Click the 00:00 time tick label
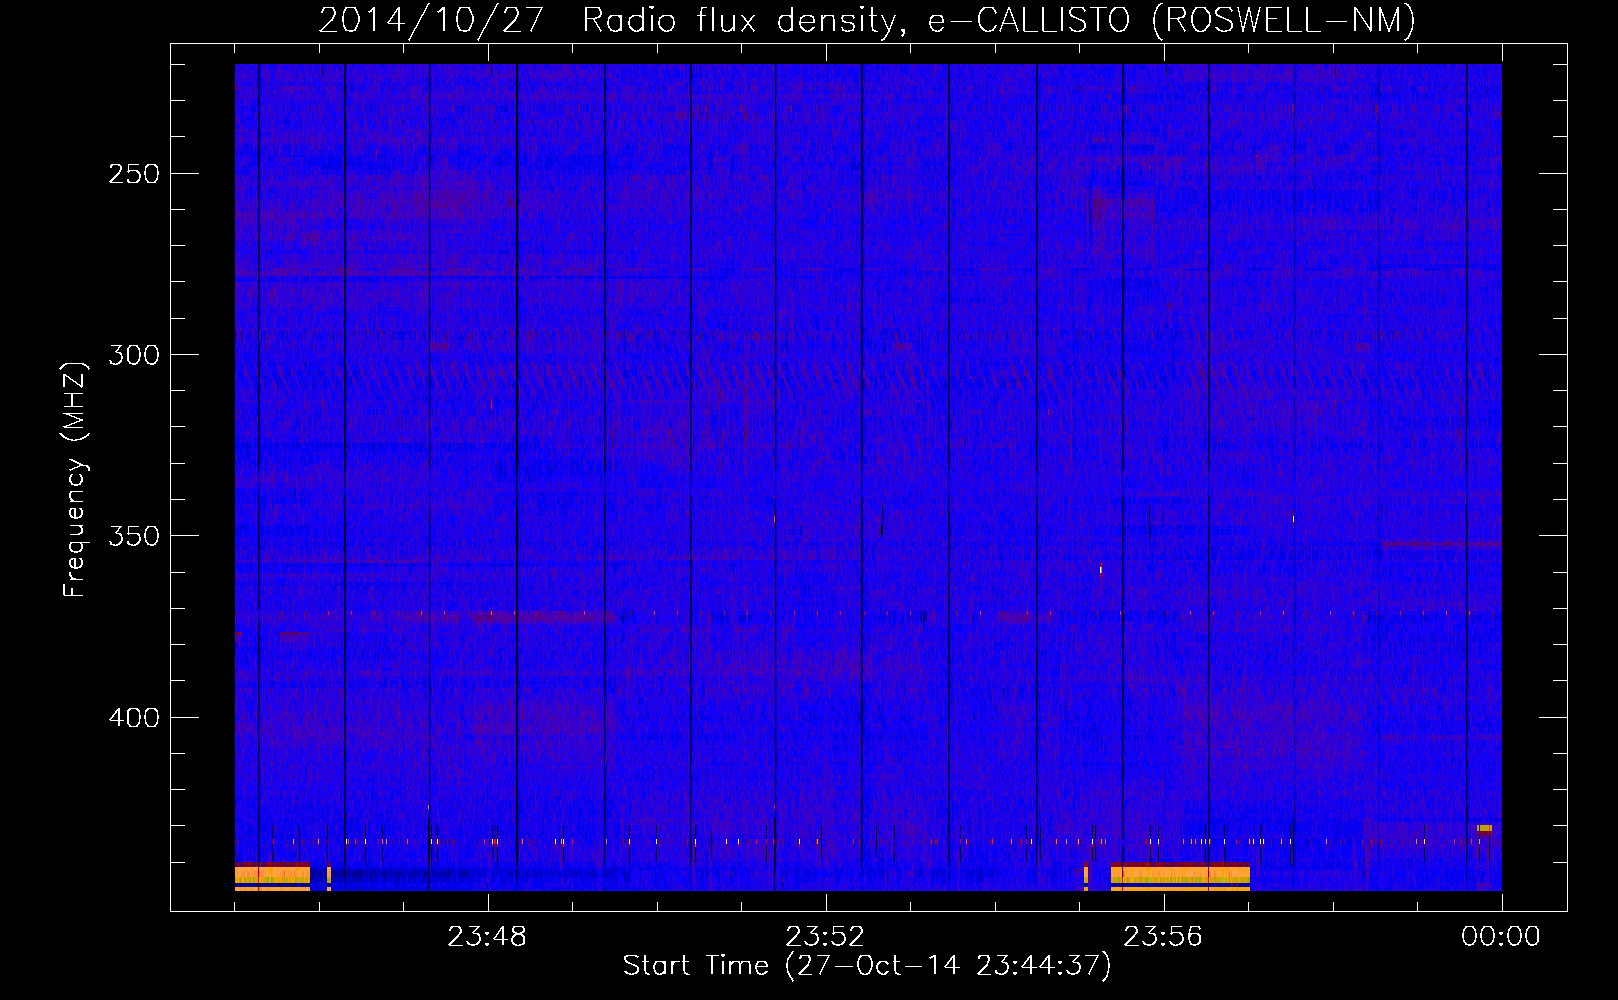The image size is (1618, 1000). (x=1501, y=937)
